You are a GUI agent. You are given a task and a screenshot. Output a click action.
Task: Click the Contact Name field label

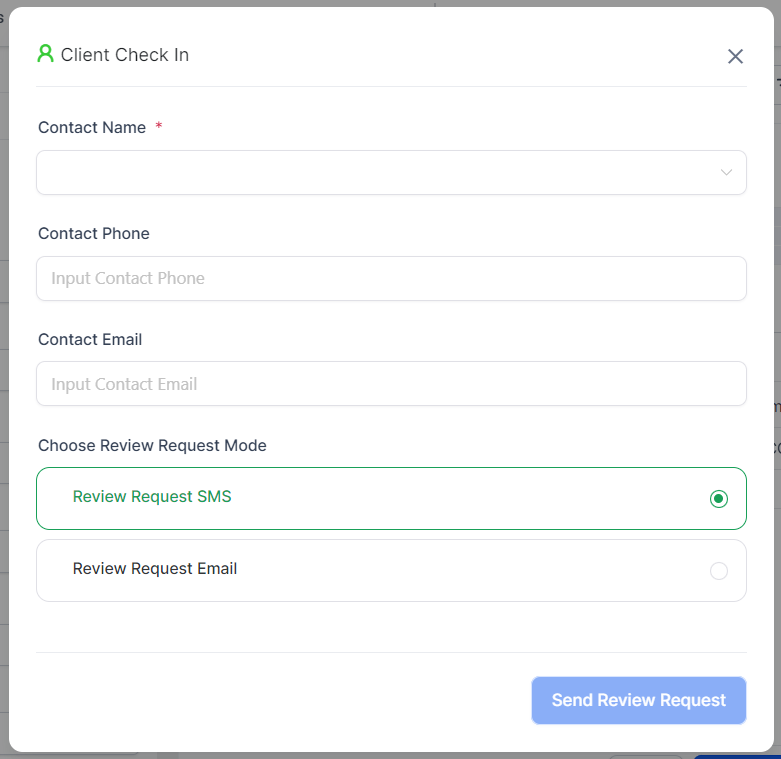coord(92,128)
